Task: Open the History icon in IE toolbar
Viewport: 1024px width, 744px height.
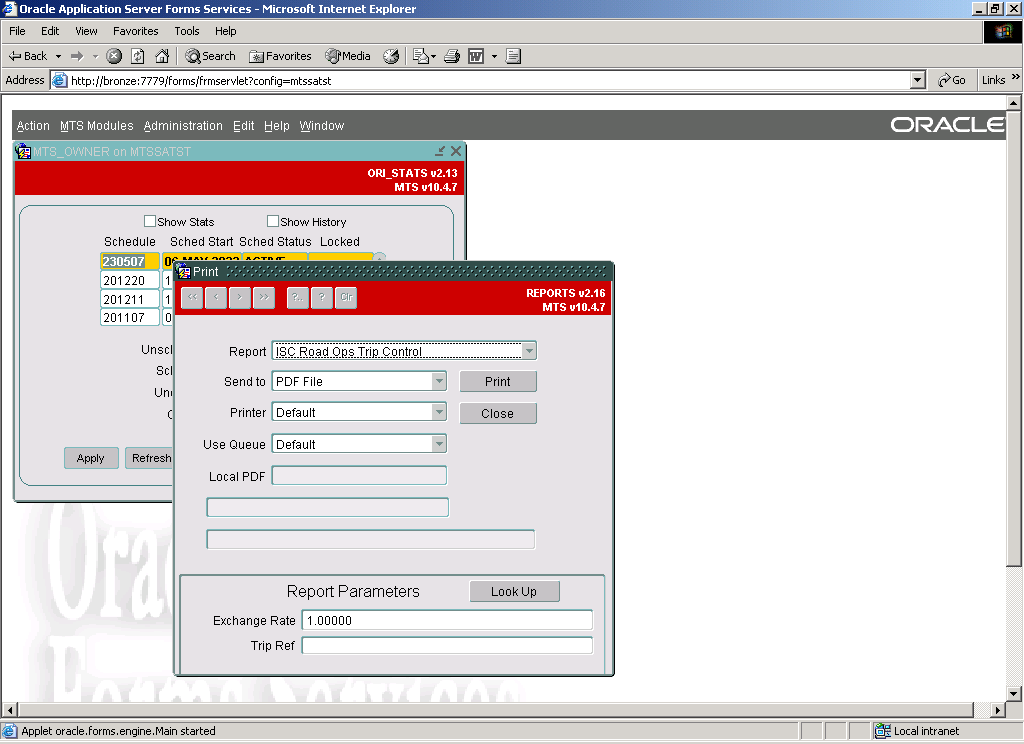Action: (x=391, y=56)
